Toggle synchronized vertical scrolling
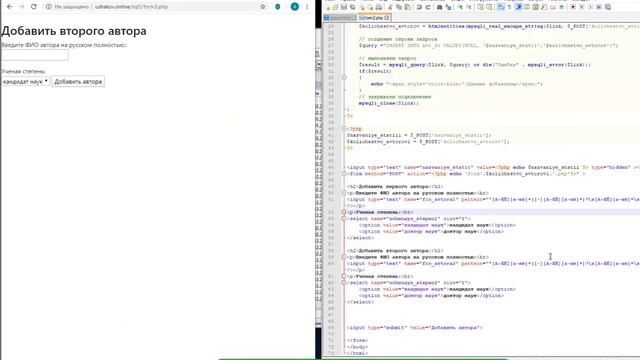 pos(480,7)
